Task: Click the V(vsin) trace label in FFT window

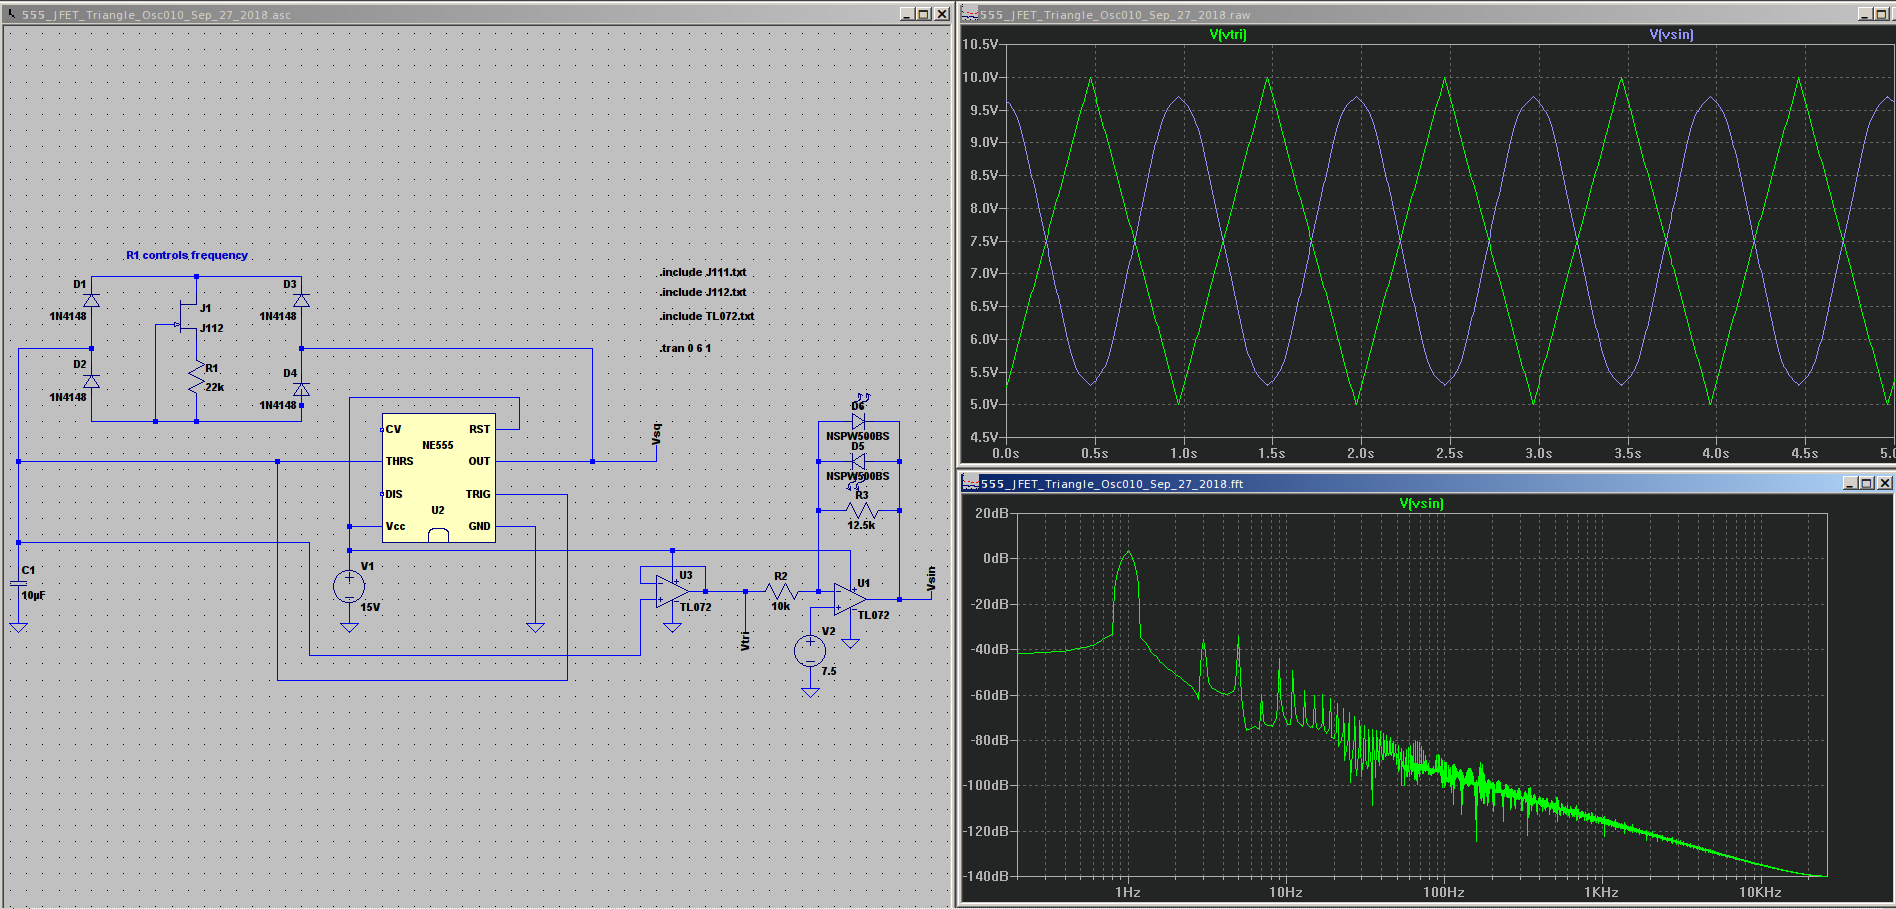Action: click(x=1421, y=503)
